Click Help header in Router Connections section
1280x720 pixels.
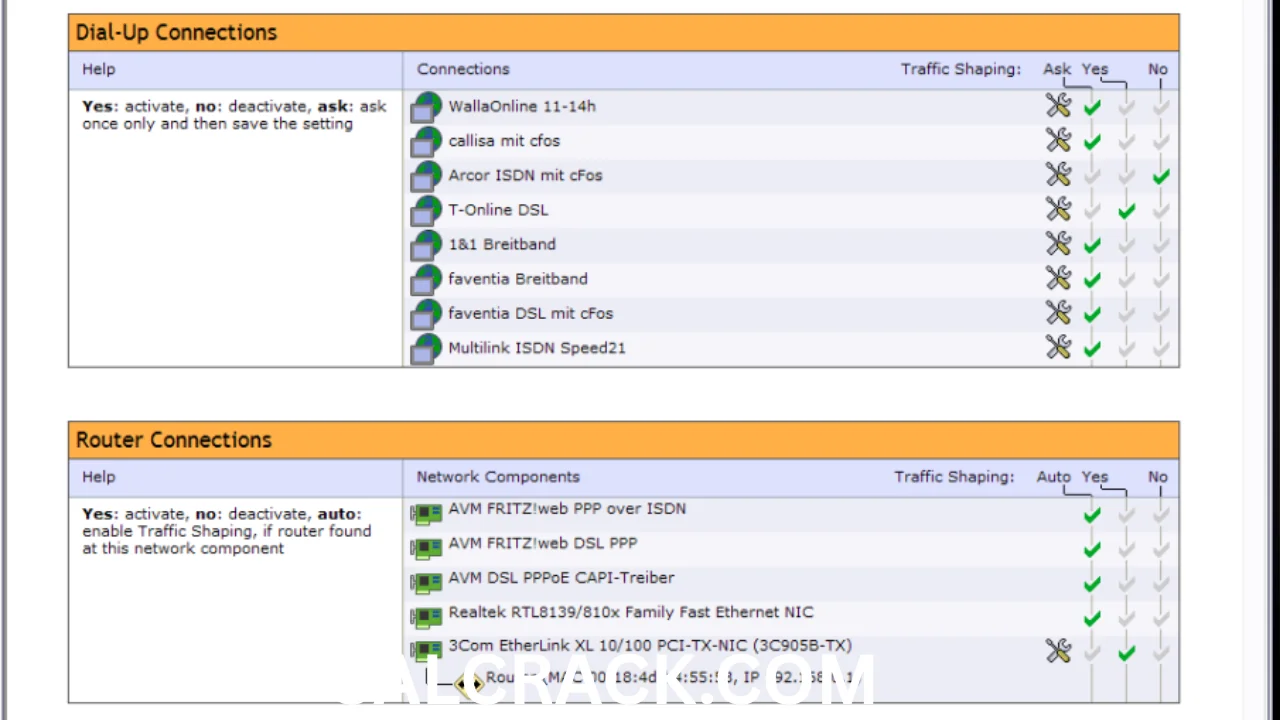click(99, 477)
